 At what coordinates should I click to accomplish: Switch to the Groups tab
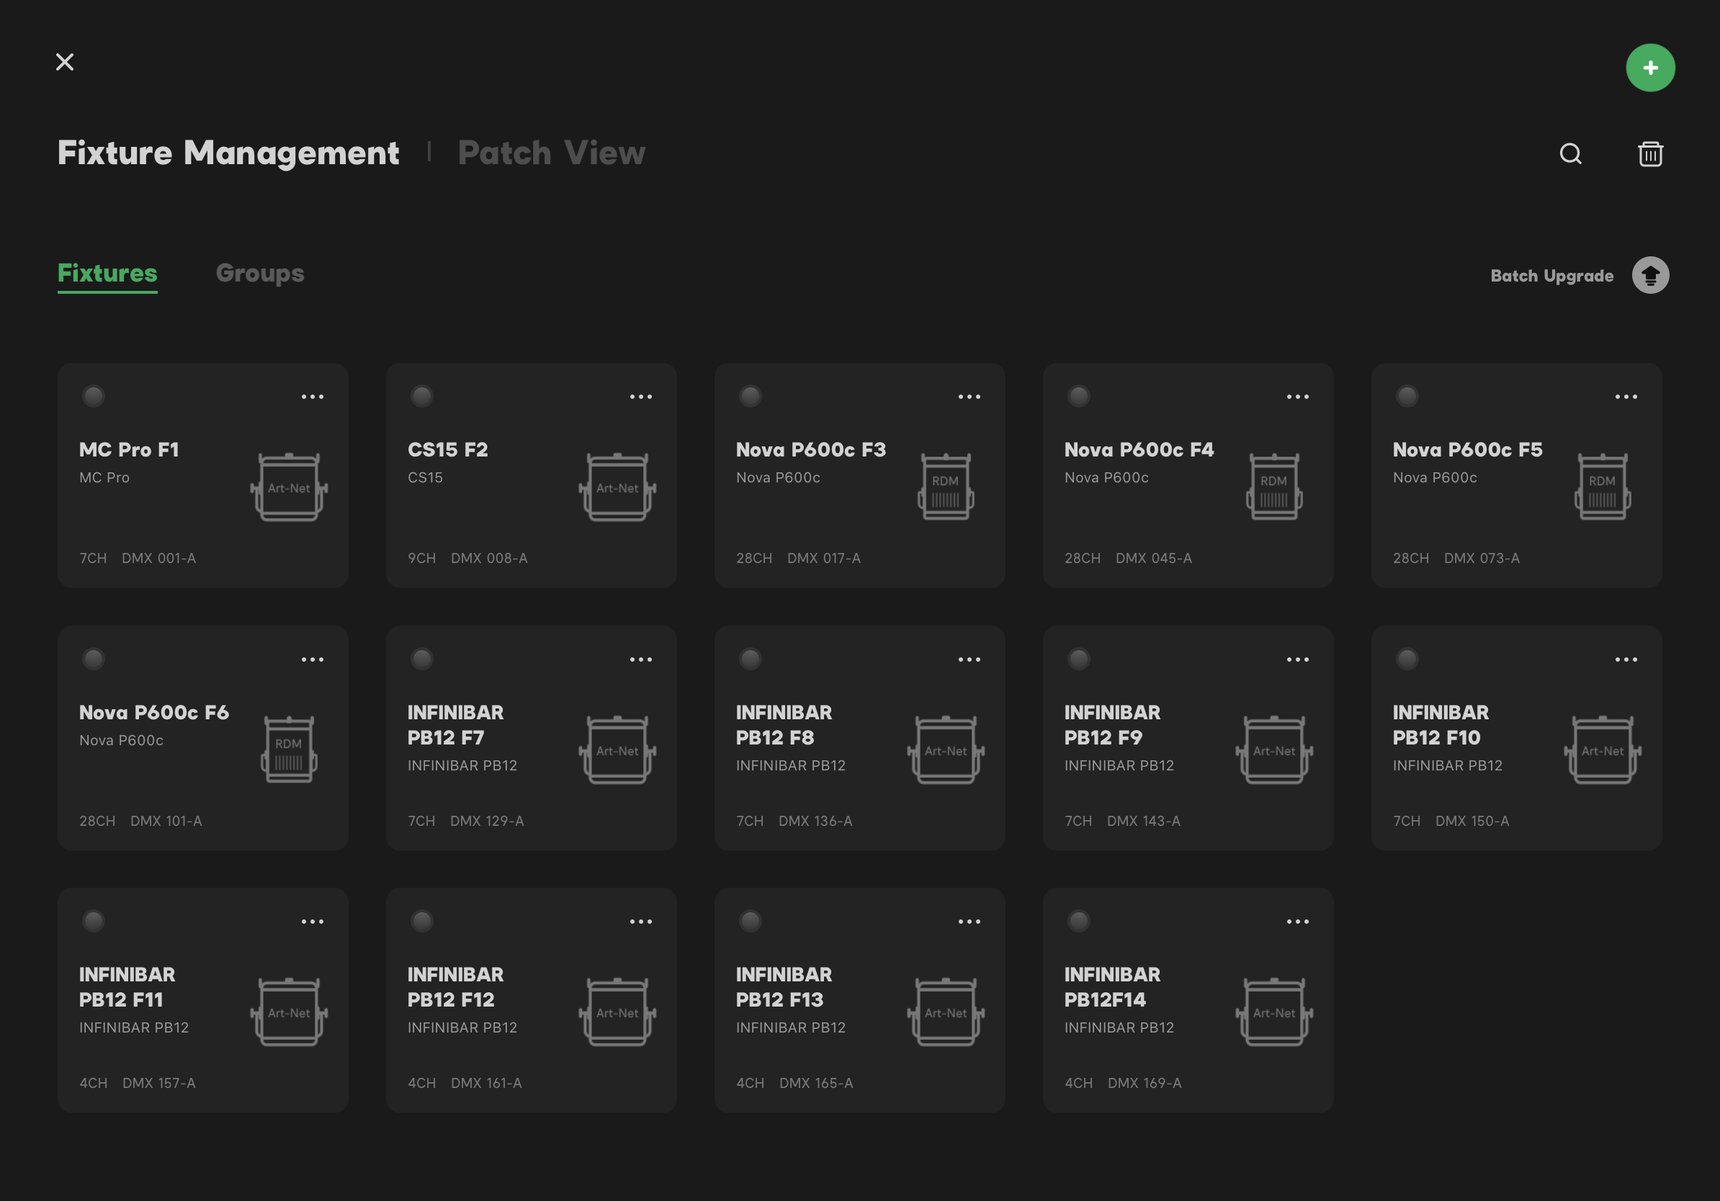(260, 273)
